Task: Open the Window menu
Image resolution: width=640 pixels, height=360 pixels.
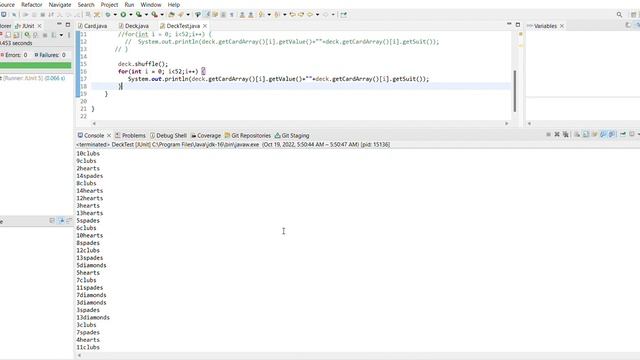Action: click(x=151, y=4)
